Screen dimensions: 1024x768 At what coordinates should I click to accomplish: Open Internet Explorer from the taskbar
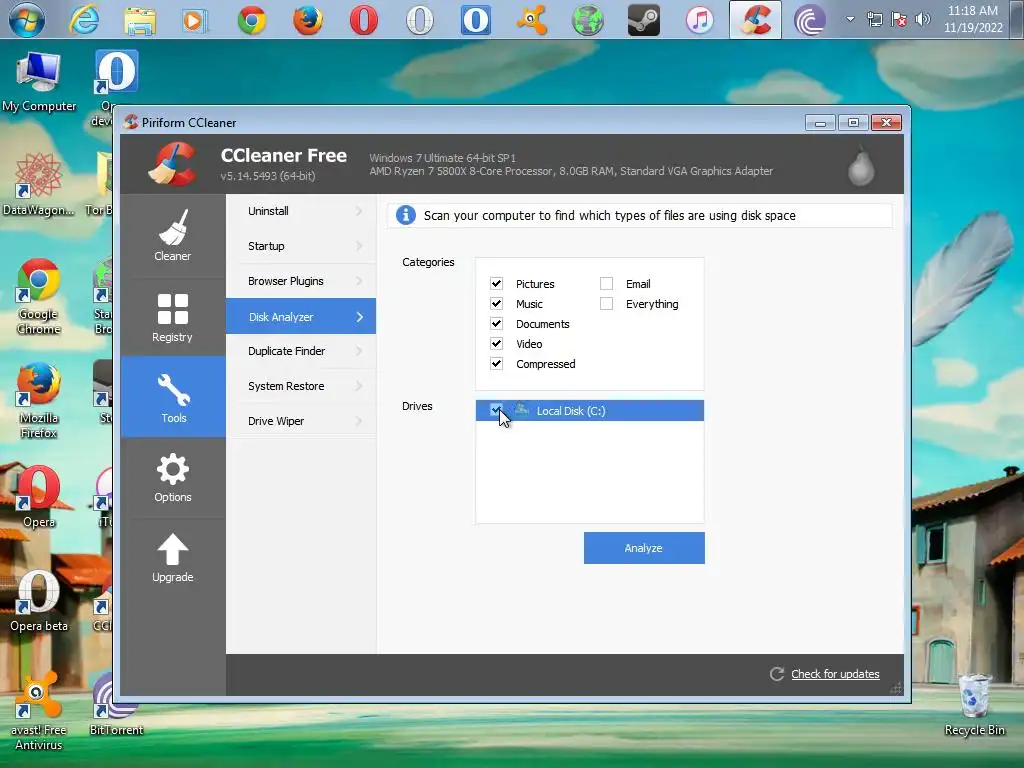84,20
